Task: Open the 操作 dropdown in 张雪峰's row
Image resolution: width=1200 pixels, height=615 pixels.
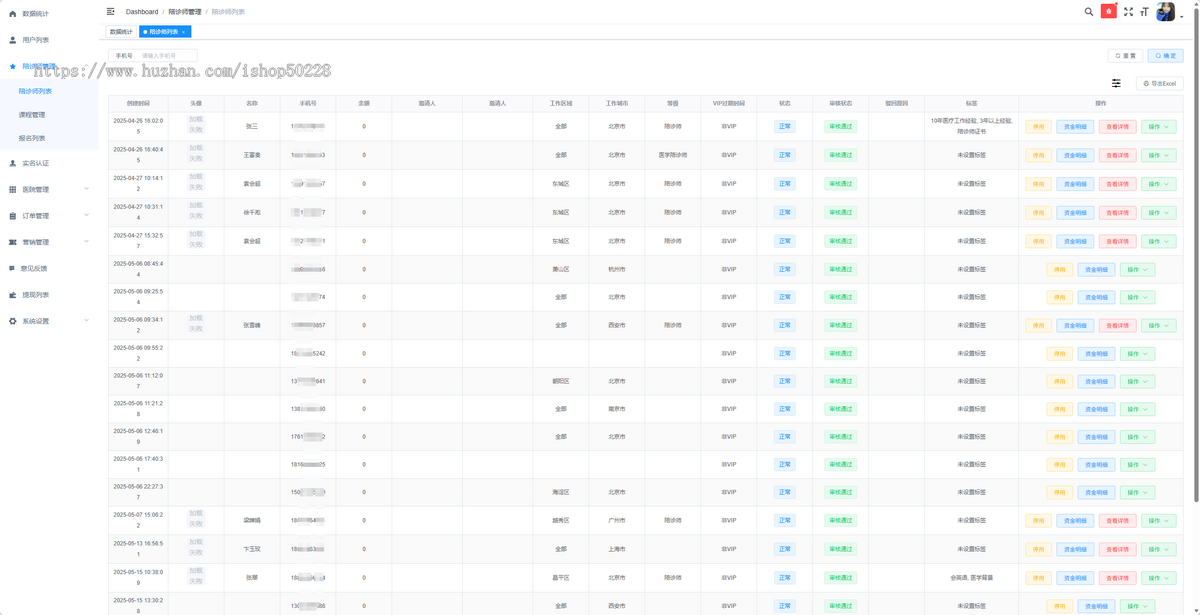Action: click(1159, 325)
